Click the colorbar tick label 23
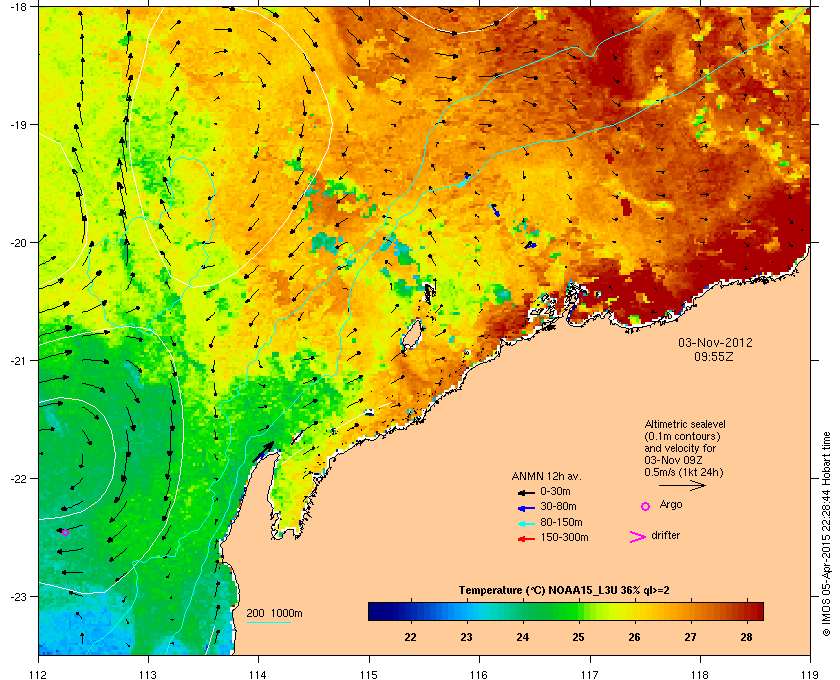840x680 pixels. coord(467,637)
